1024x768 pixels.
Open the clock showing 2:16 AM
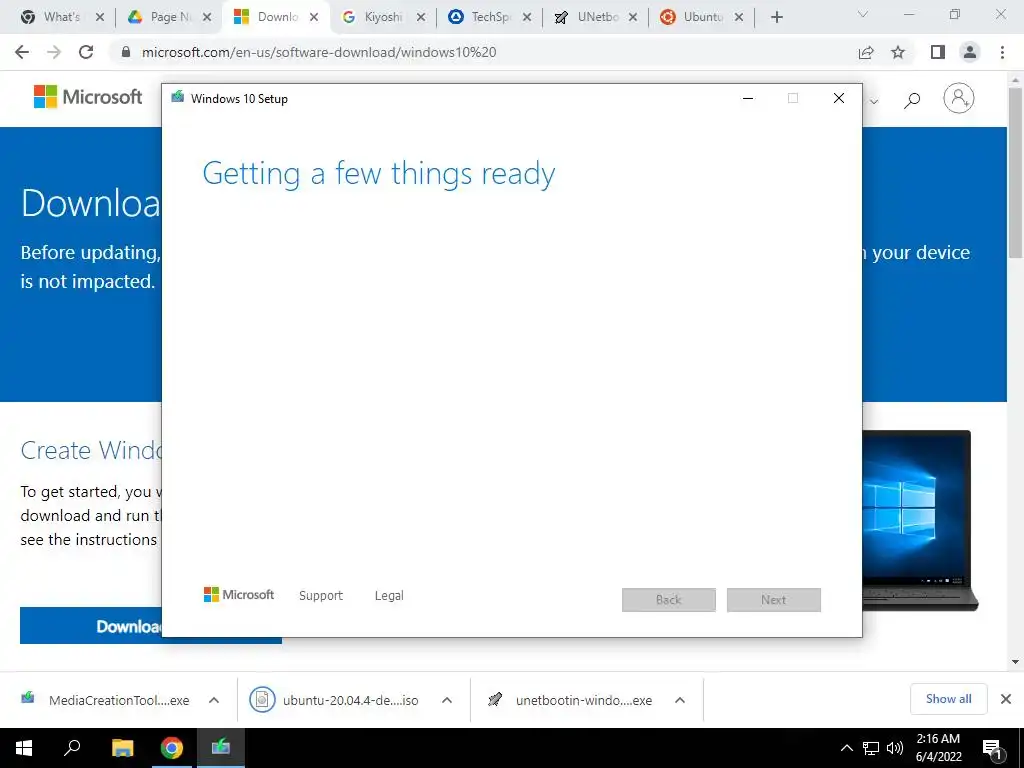point(938,748)
